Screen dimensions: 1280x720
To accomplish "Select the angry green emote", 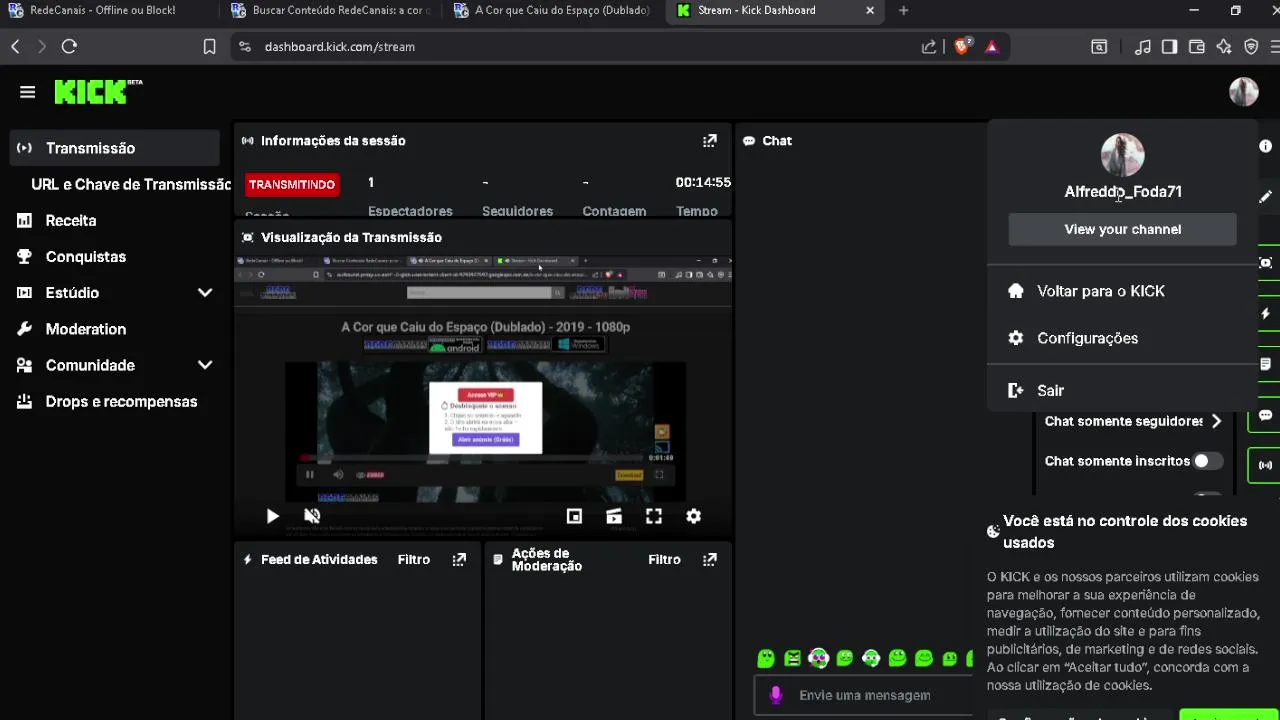I will coord(793,658).
